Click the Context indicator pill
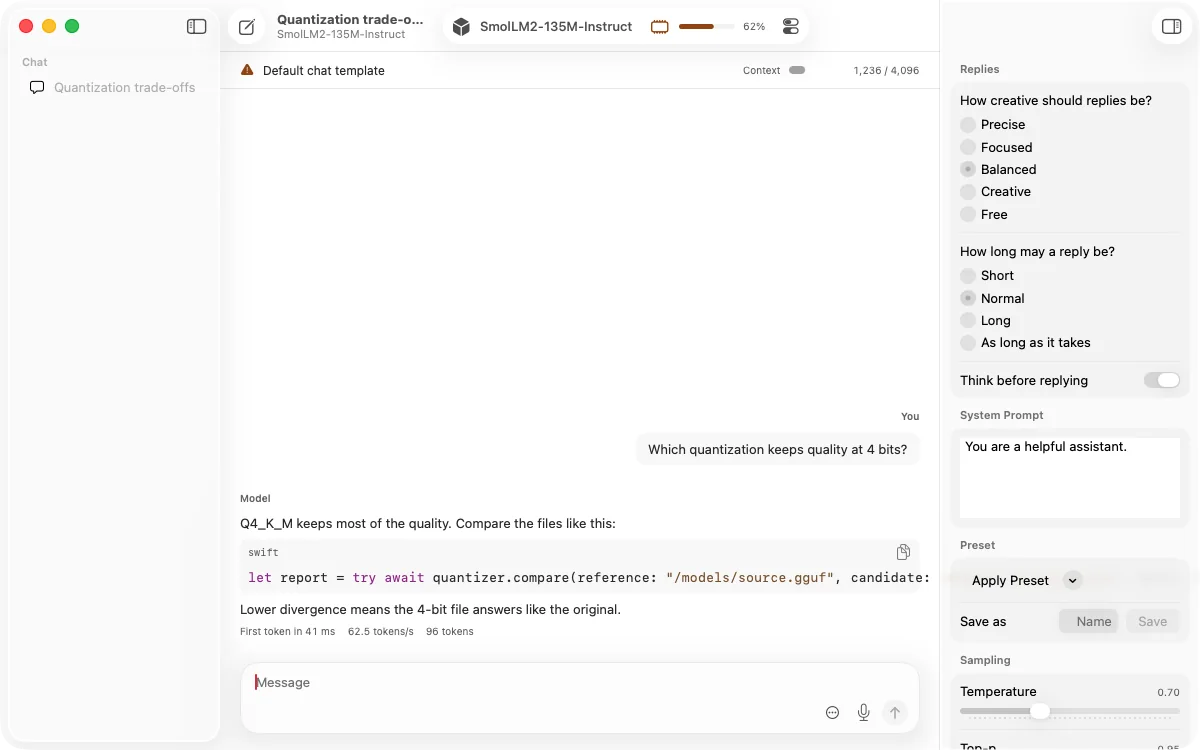Image resolution: width=1200 pixels, height=750 pixels. (797, 70)
